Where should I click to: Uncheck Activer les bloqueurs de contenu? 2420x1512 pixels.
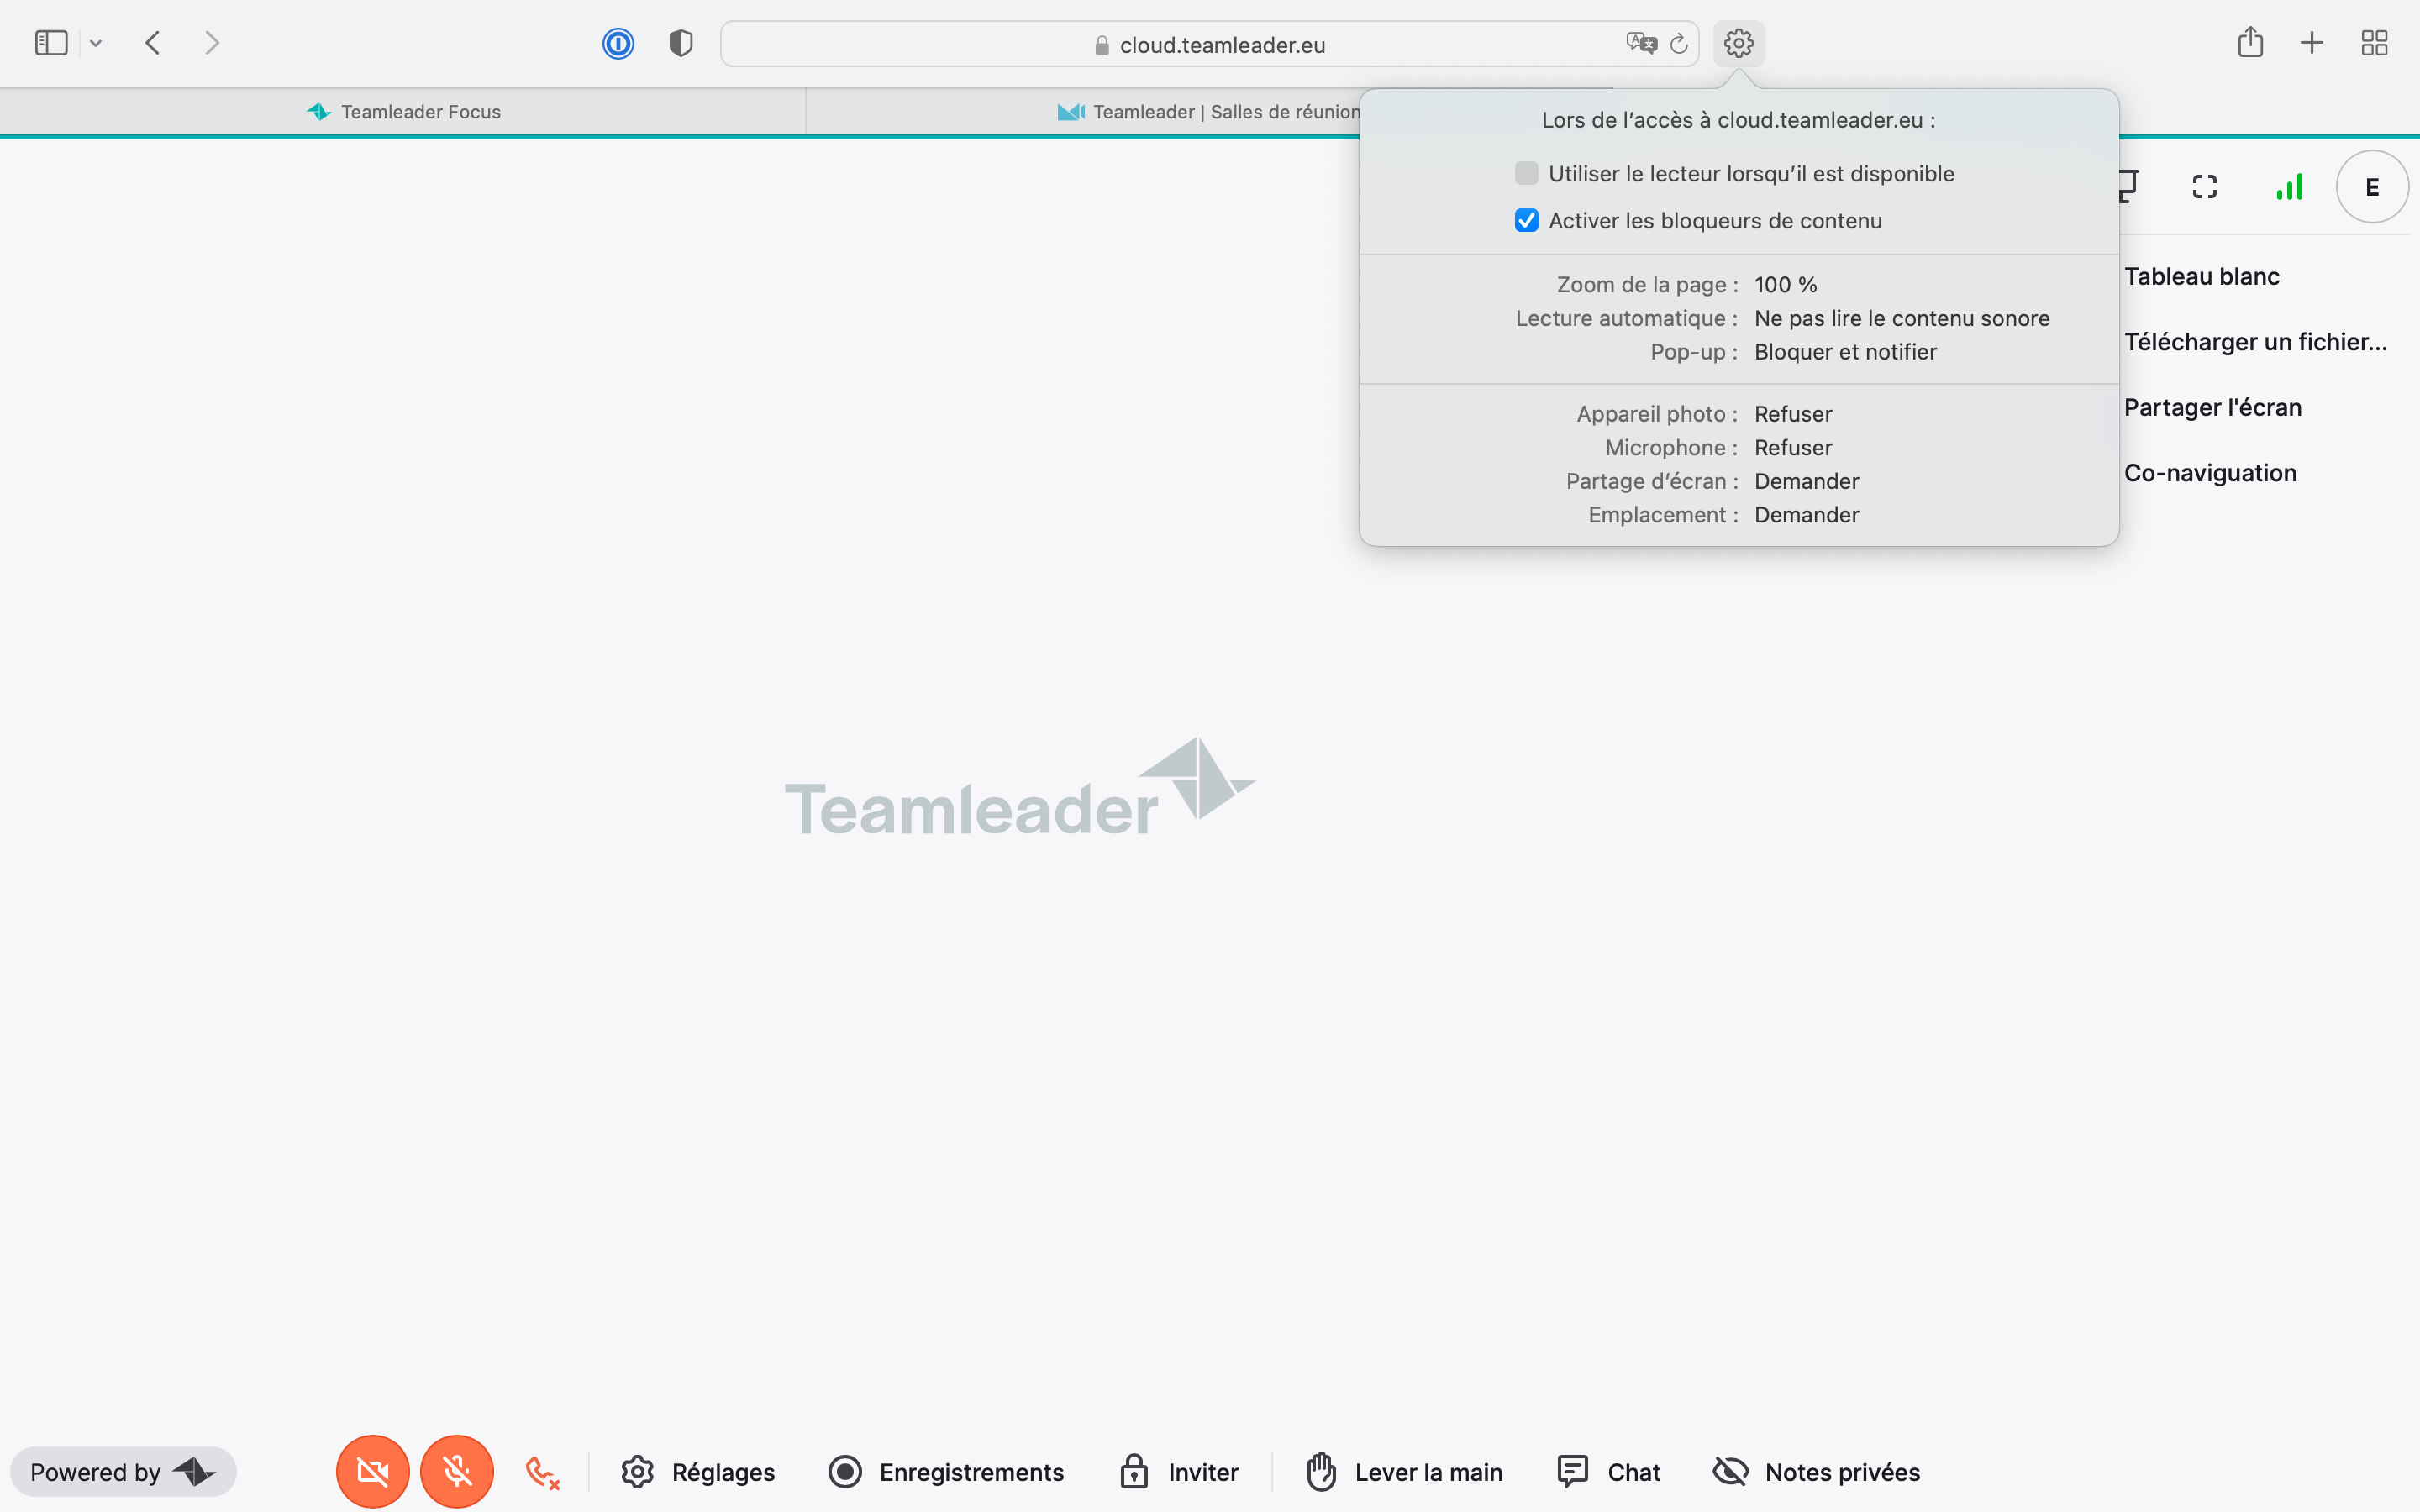1526,220
